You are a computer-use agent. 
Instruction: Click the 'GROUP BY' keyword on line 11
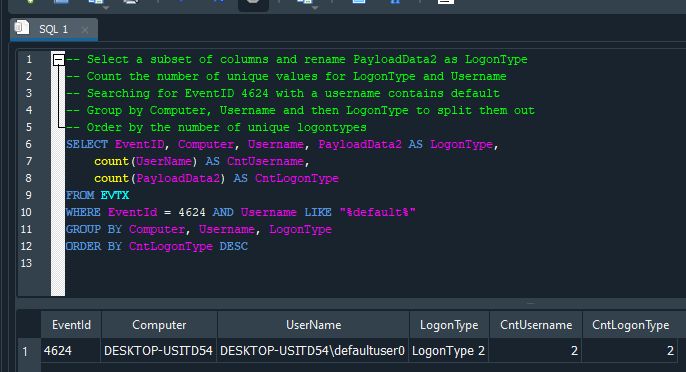(x=94, y=229)
